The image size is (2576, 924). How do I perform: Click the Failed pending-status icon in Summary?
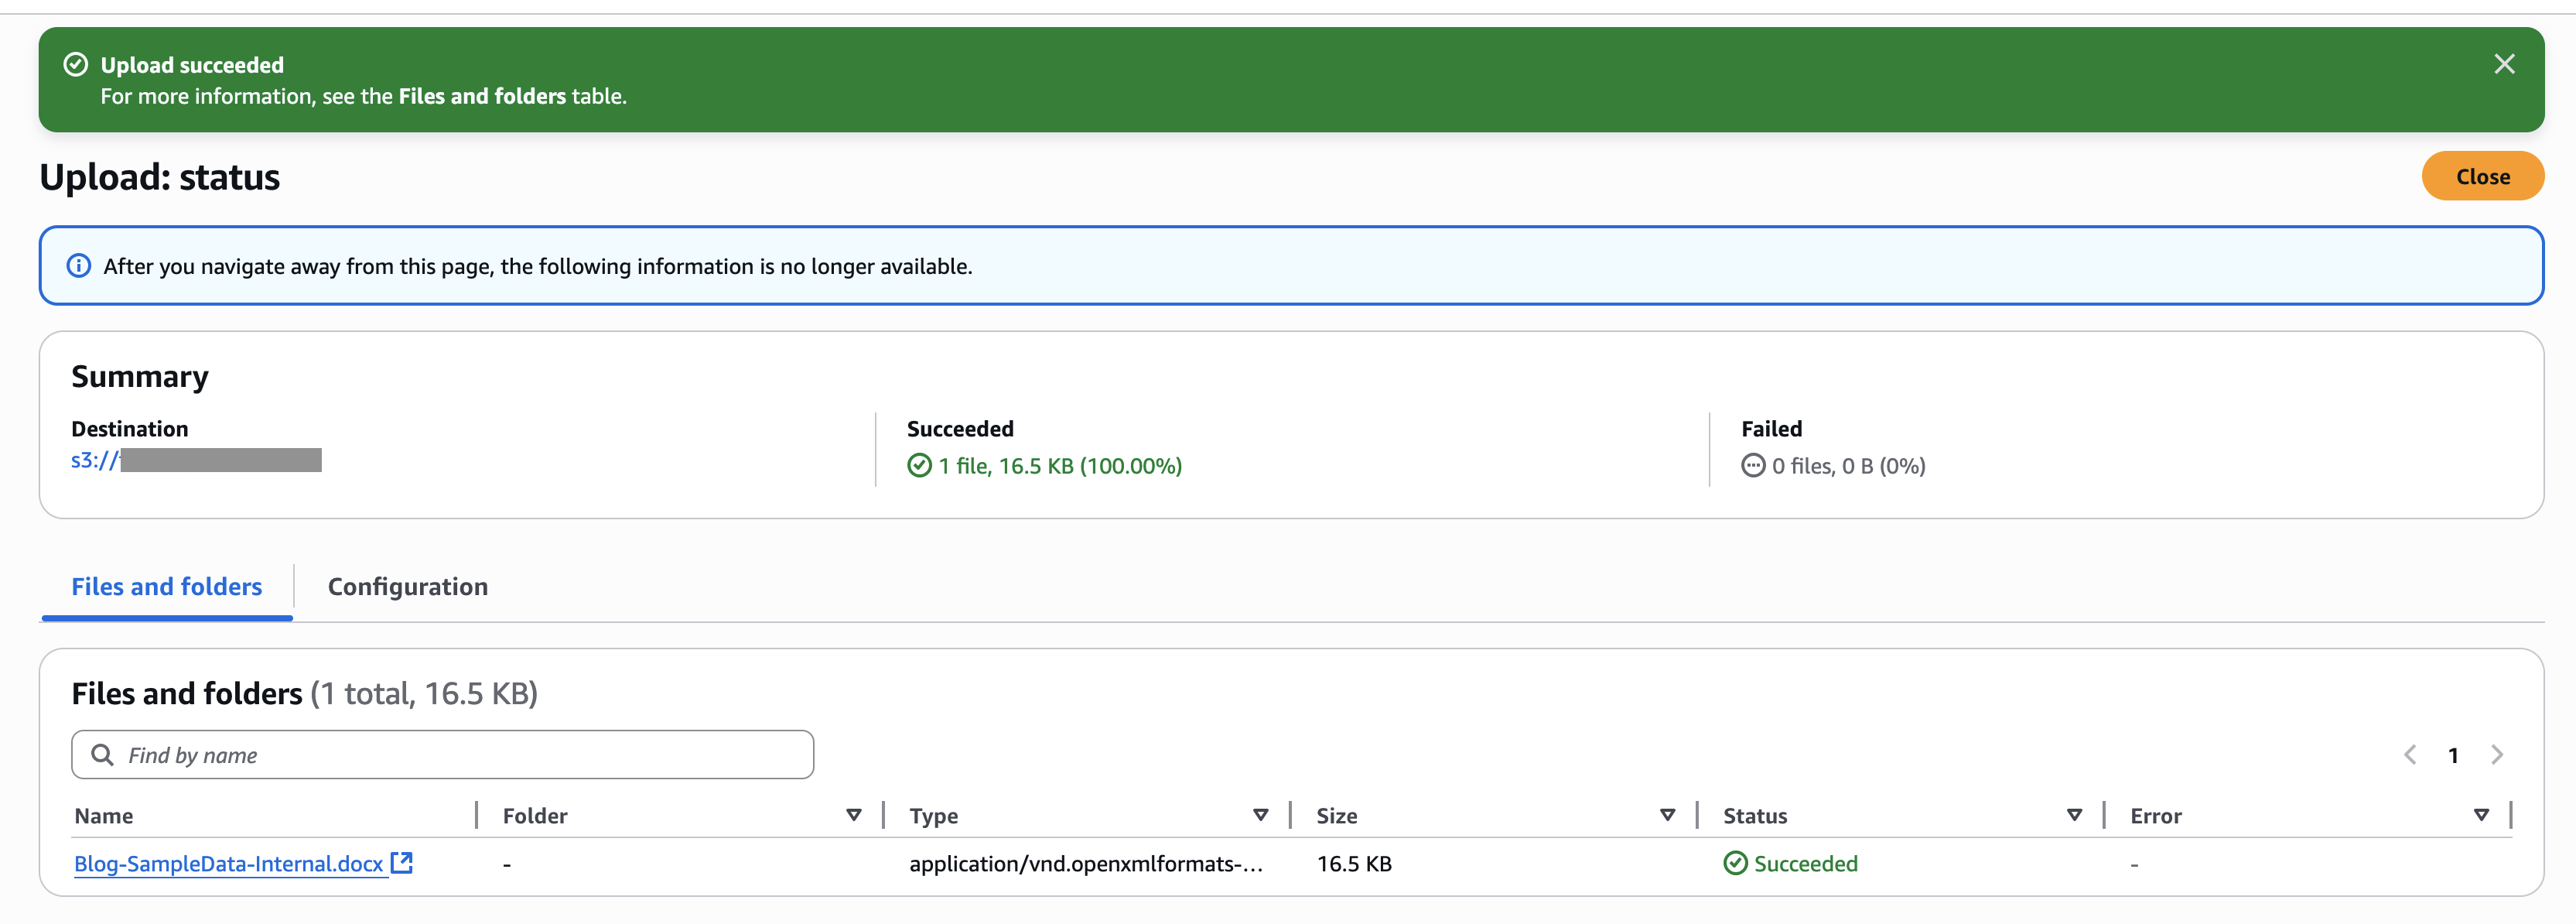pyautogui.click(x=1752, y=466)
